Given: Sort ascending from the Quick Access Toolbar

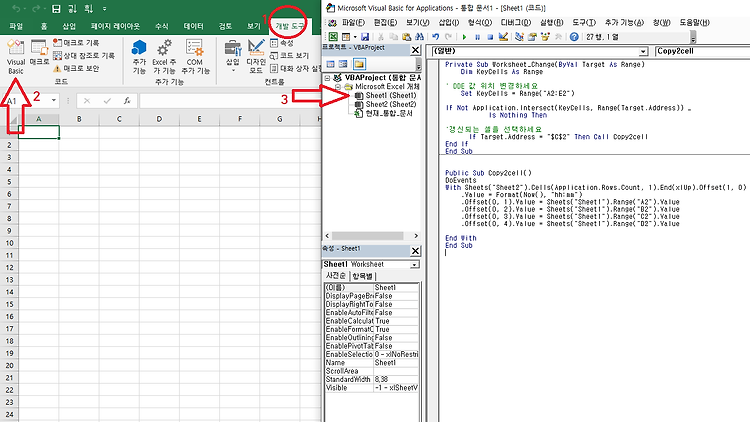Looking at the screenshot, I should [72, 9].
